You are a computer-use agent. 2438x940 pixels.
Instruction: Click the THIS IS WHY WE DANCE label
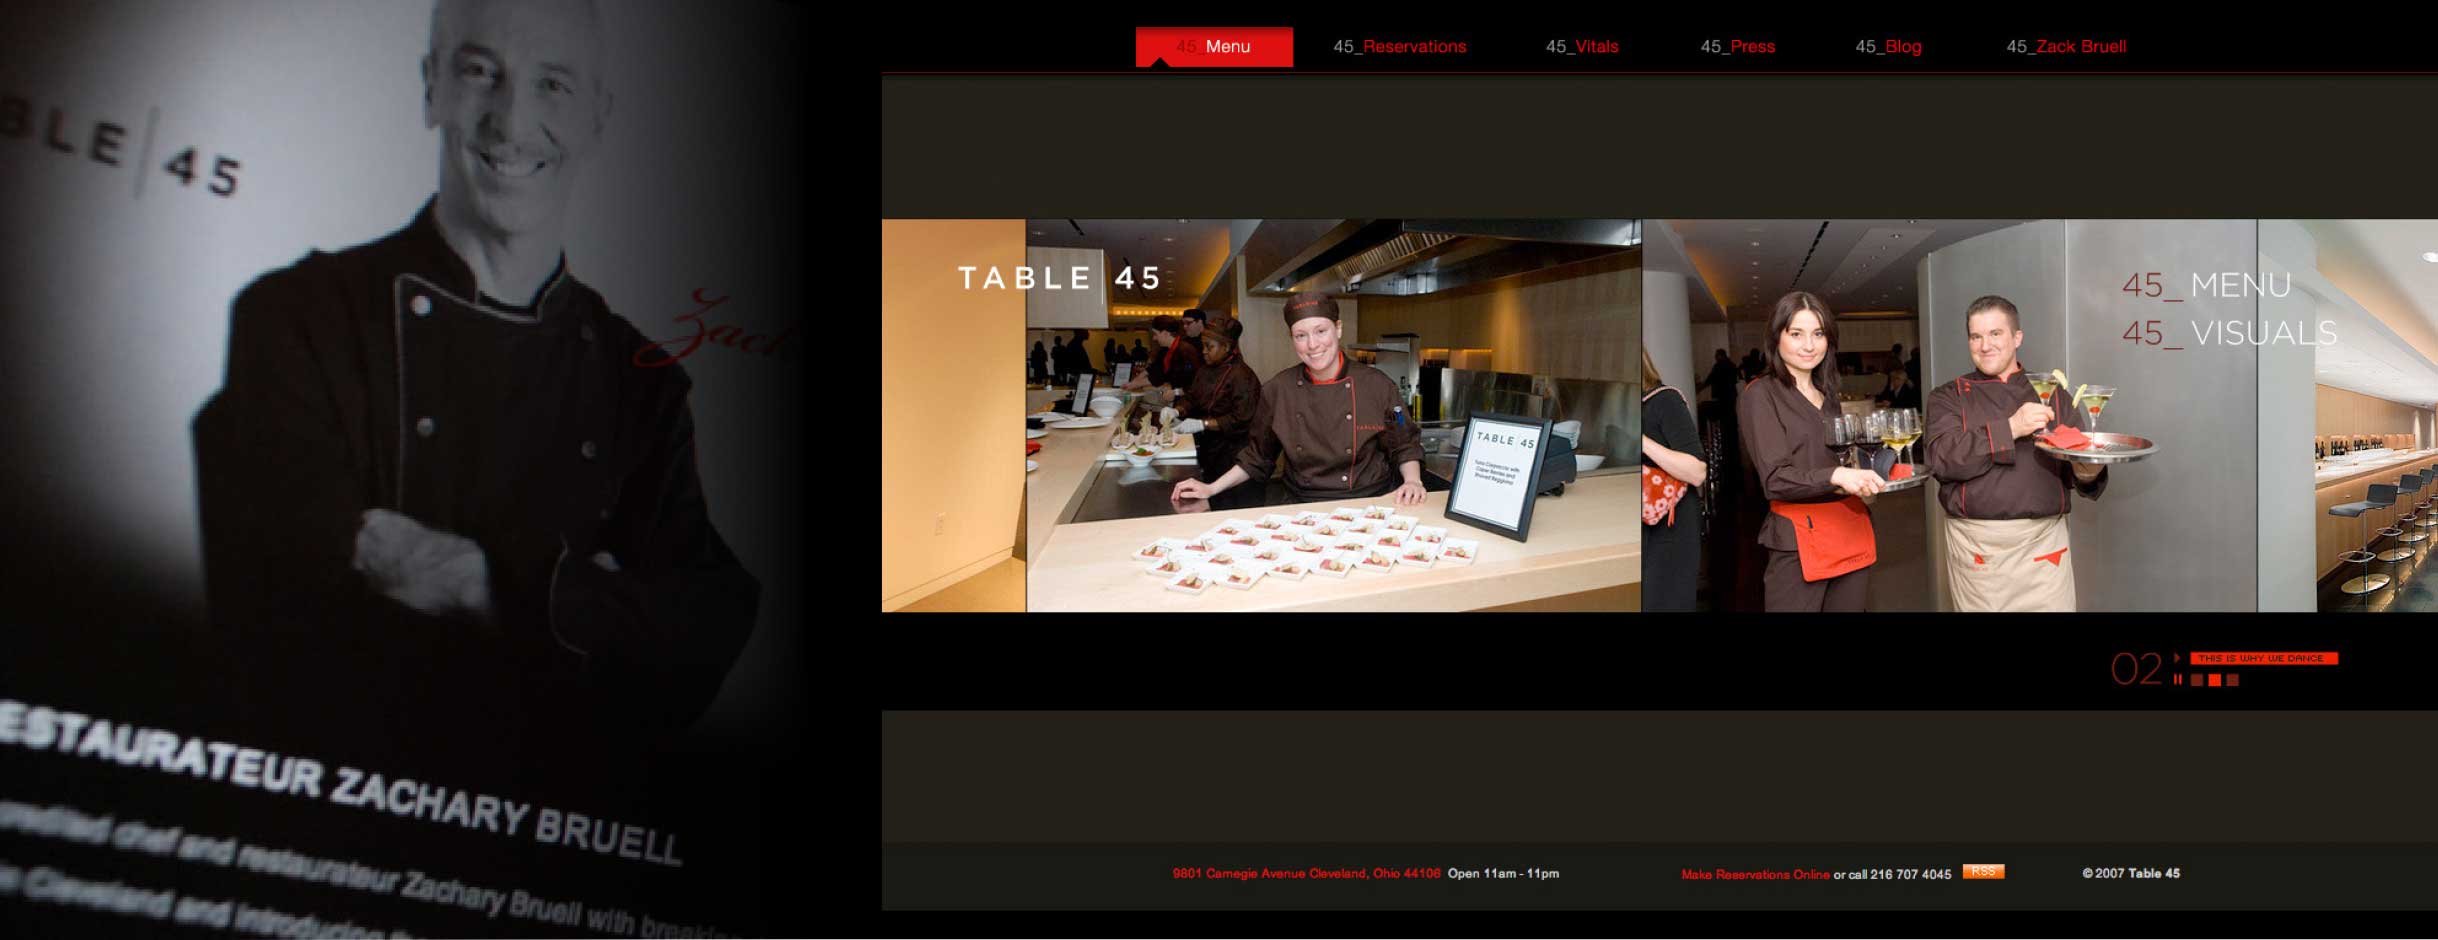pyautogui.click(x=2264, y=658)
